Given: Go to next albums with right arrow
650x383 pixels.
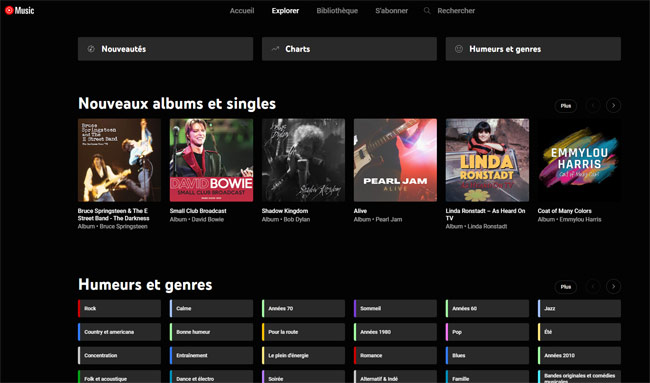Looking at the screenshot, I should tap(614, 106).
